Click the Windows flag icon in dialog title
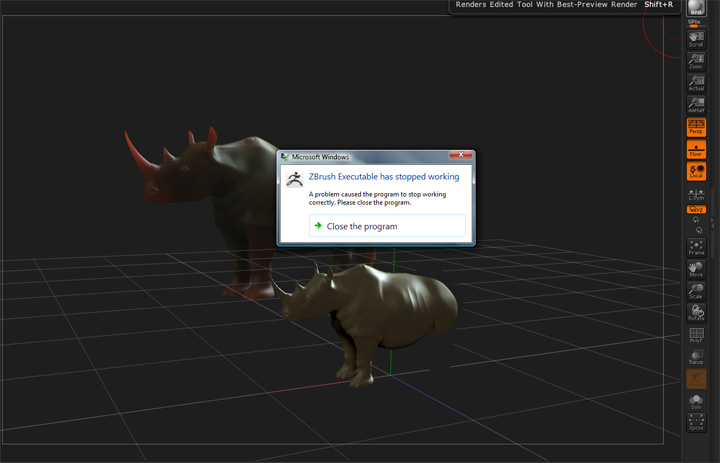 (285, 157)
